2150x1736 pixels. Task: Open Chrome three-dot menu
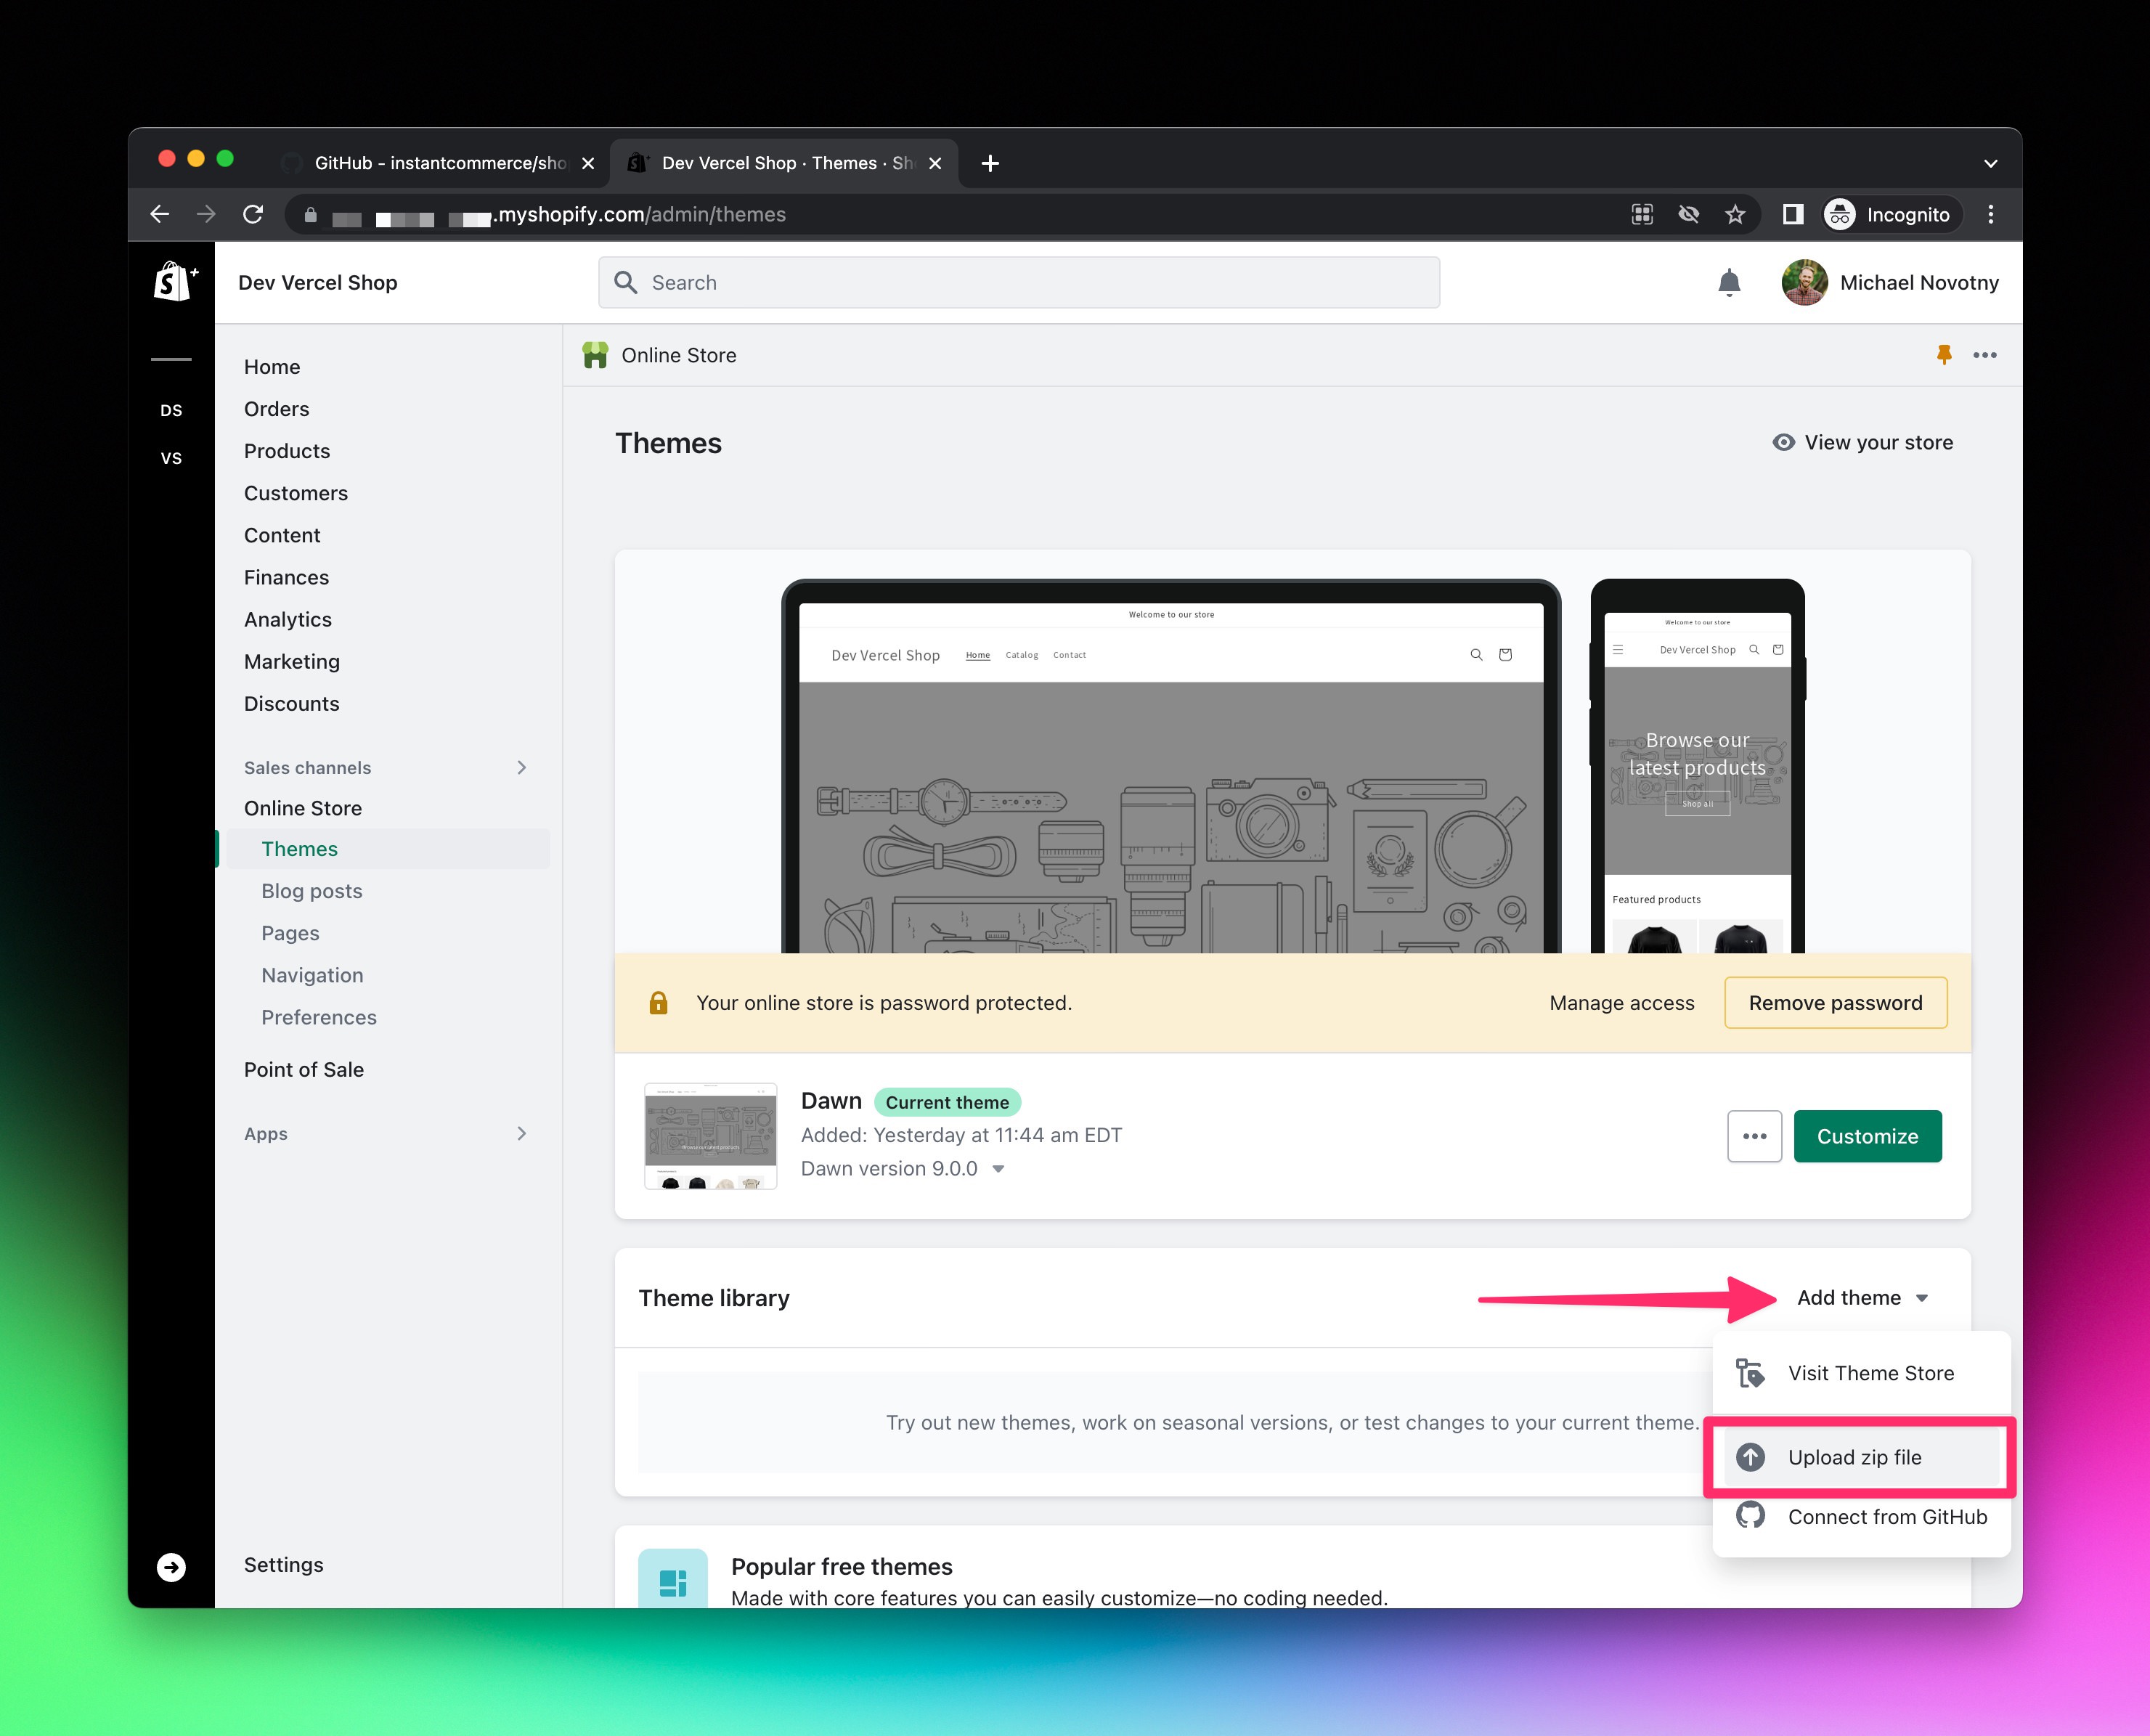pyautogui.click(x=1991, y=214)
